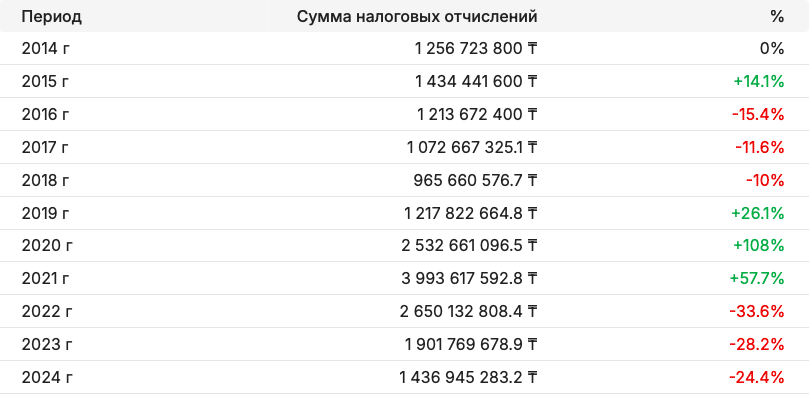
Task: Click the amount 1 436 945 283.2 ₸
Action: pos(468,377)
